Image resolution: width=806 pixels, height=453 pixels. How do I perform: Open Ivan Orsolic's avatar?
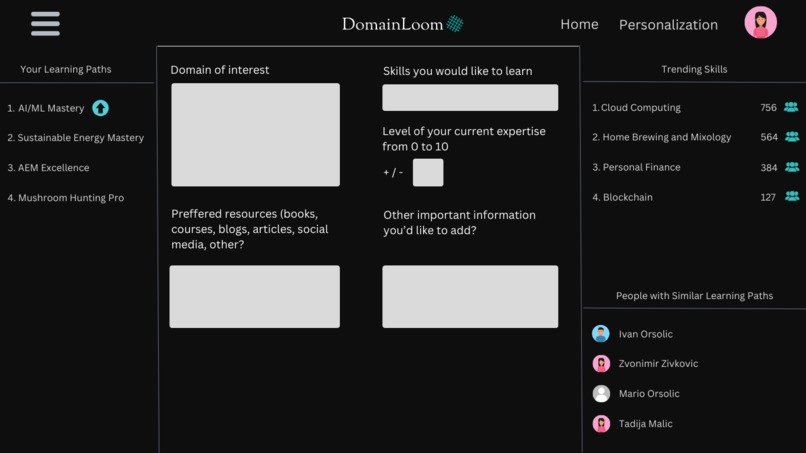point(600,334)
